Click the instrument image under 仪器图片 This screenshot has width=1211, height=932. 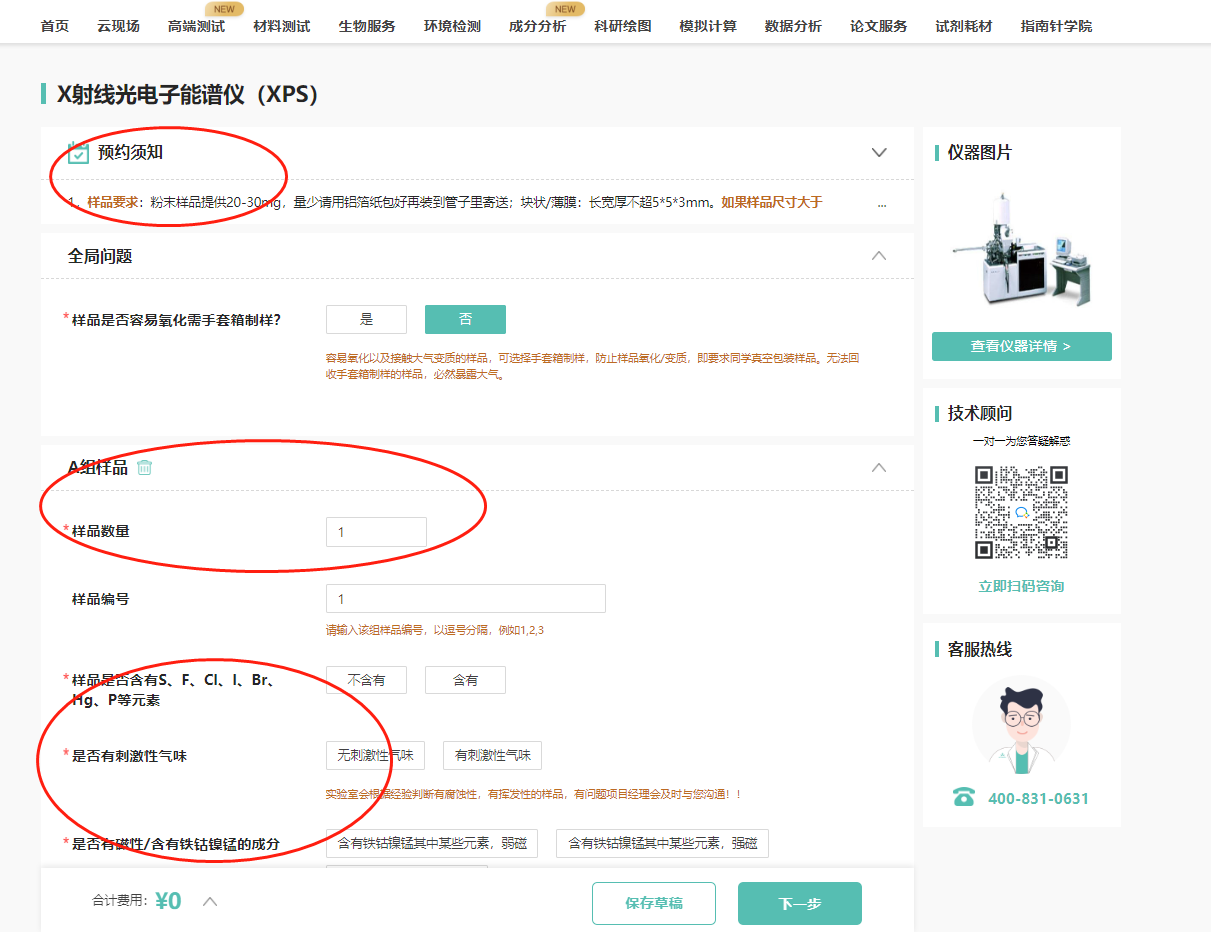(1022, 248)
